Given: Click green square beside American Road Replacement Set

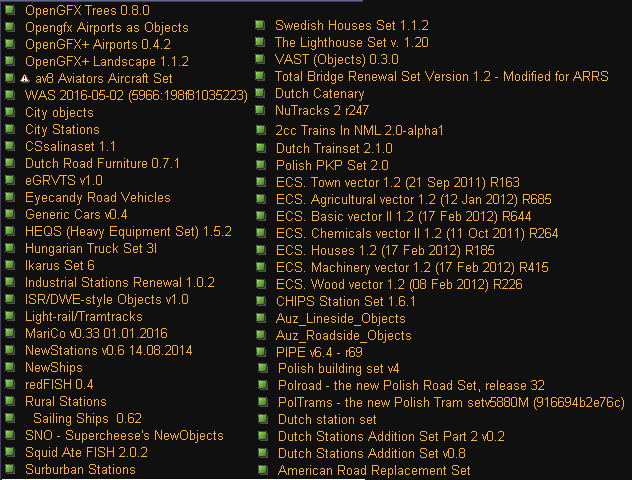Looking at the screenshot, I should click(263, 470).
